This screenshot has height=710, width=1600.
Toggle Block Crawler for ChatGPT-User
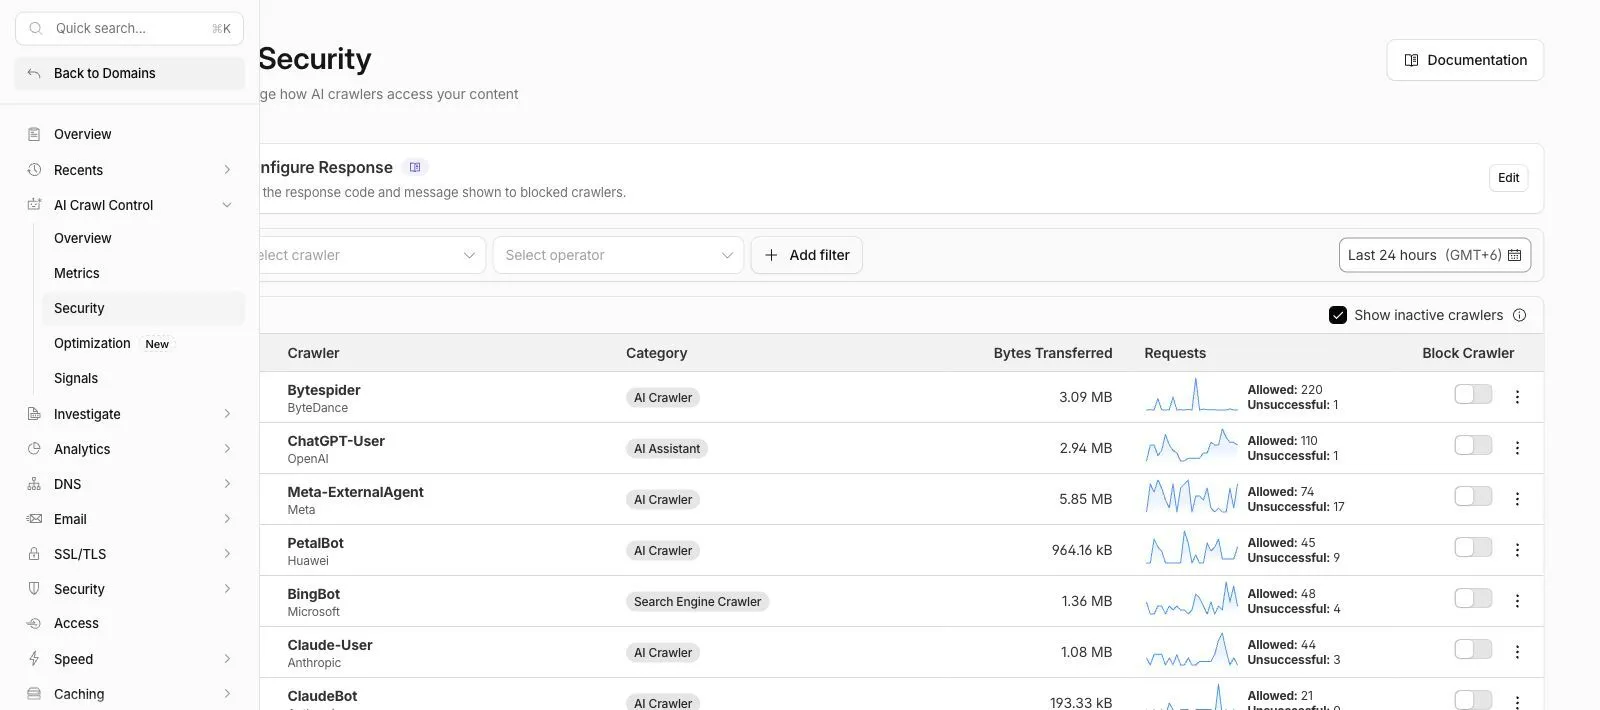1473,445
